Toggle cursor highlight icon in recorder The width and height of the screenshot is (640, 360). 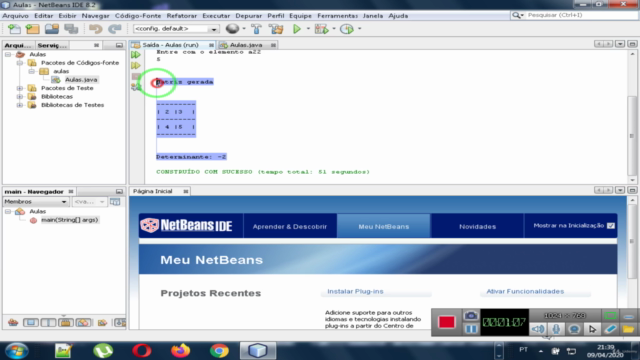592,329
